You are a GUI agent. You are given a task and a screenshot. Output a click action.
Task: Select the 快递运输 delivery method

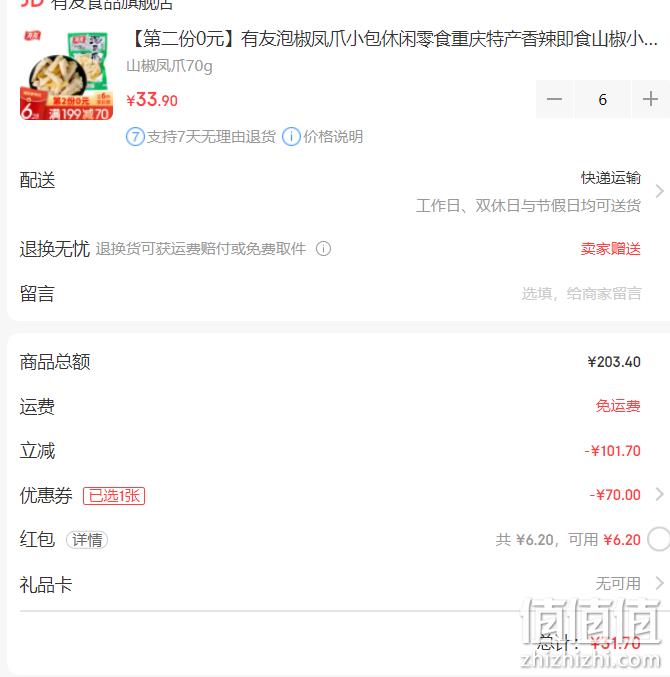(x=611, y=177)
